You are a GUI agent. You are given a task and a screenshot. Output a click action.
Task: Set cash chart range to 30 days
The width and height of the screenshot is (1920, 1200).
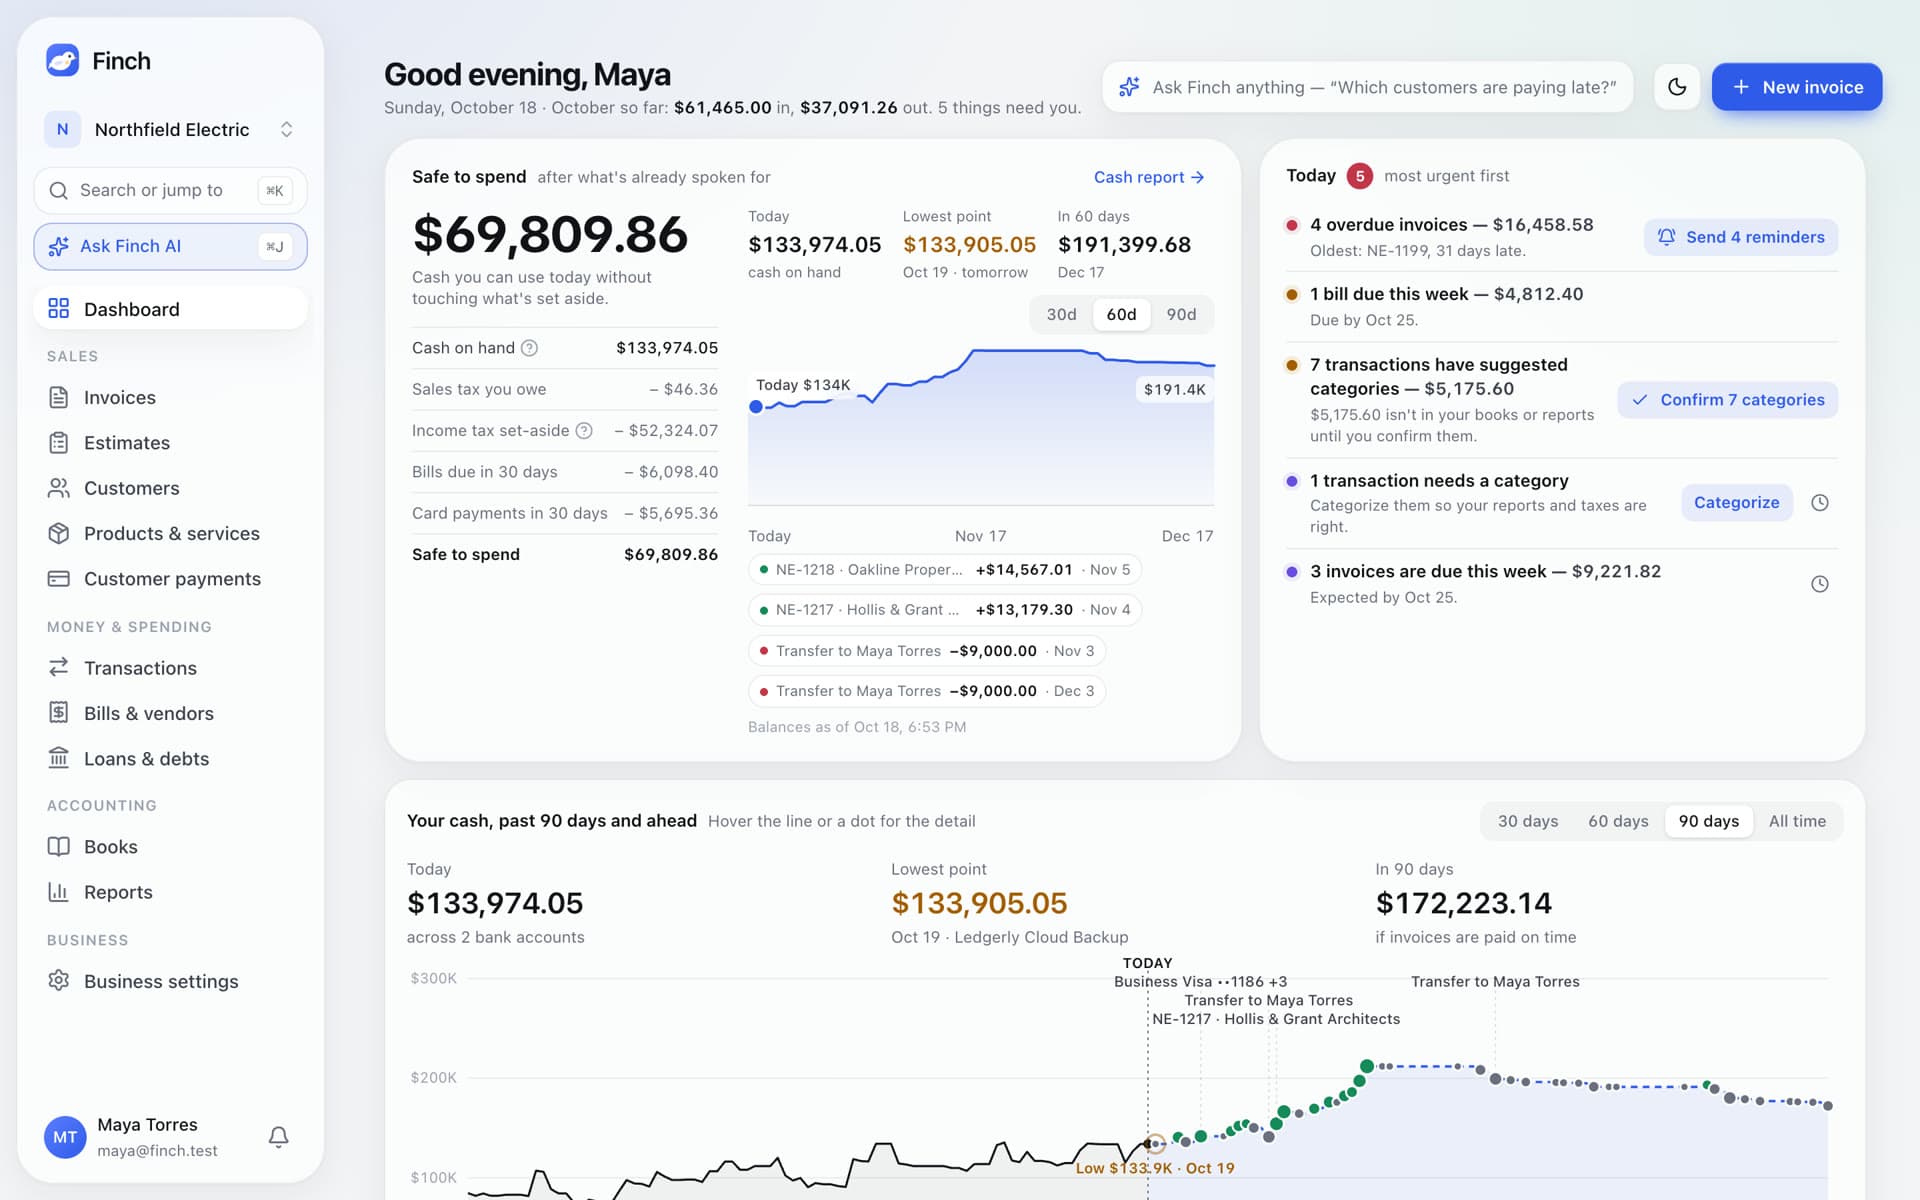1527,821
